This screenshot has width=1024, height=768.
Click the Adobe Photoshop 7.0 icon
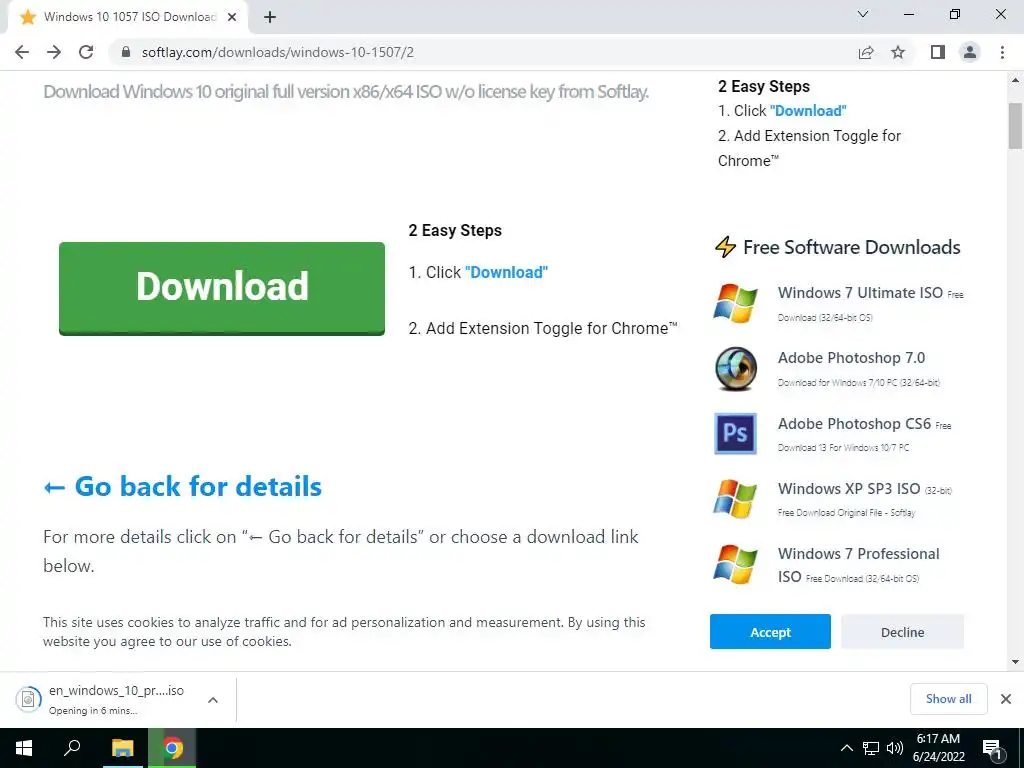tap(735, 368)
